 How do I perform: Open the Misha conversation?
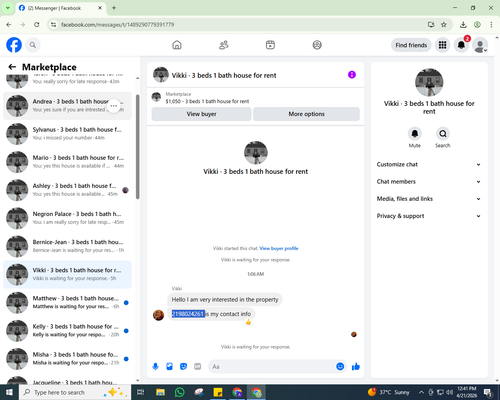click(67, 359)
